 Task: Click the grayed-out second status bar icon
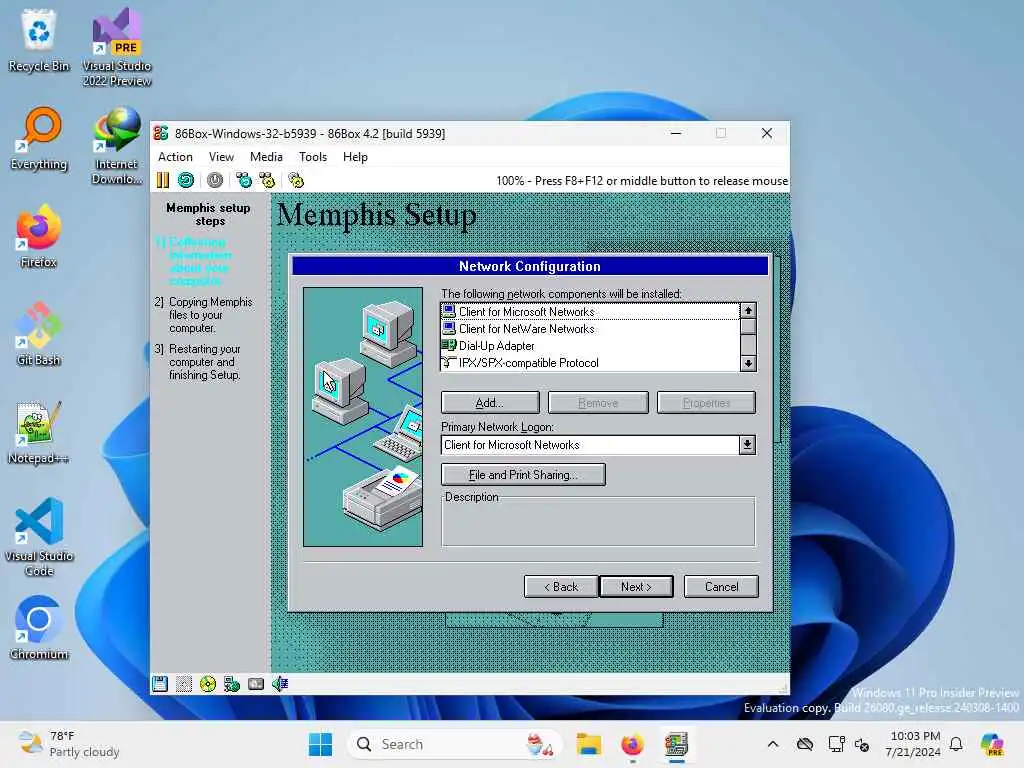click(x=184, y=684)
